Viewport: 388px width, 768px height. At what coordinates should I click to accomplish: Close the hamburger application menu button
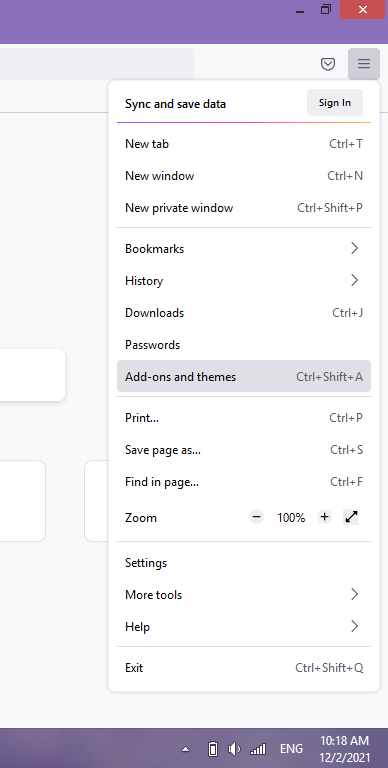tap(364, 64)
